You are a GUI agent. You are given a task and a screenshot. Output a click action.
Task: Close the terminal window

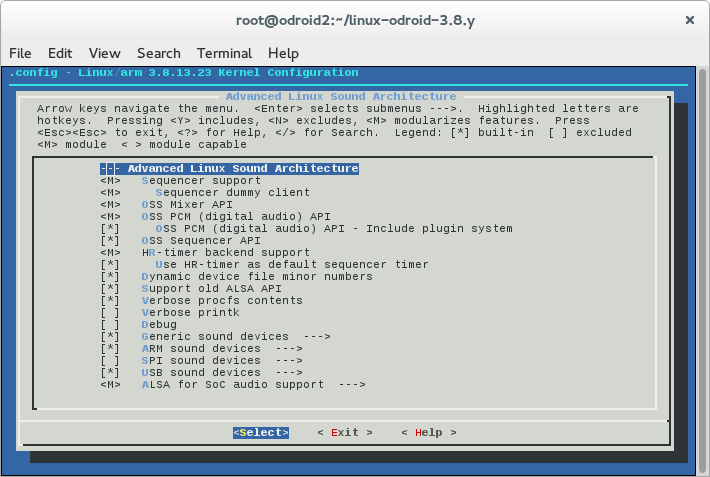pos(690,19)
